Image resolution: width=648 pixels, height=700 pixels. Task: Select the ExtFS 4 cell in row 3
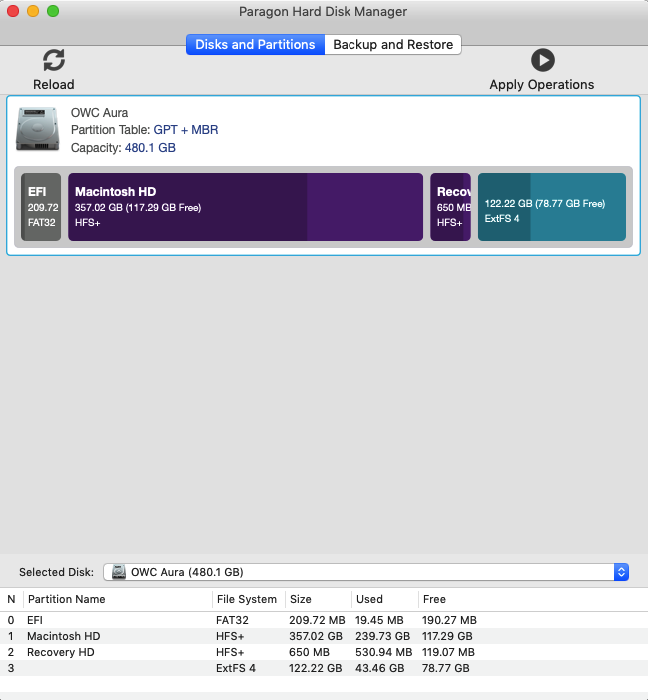[x=236, y=668]
